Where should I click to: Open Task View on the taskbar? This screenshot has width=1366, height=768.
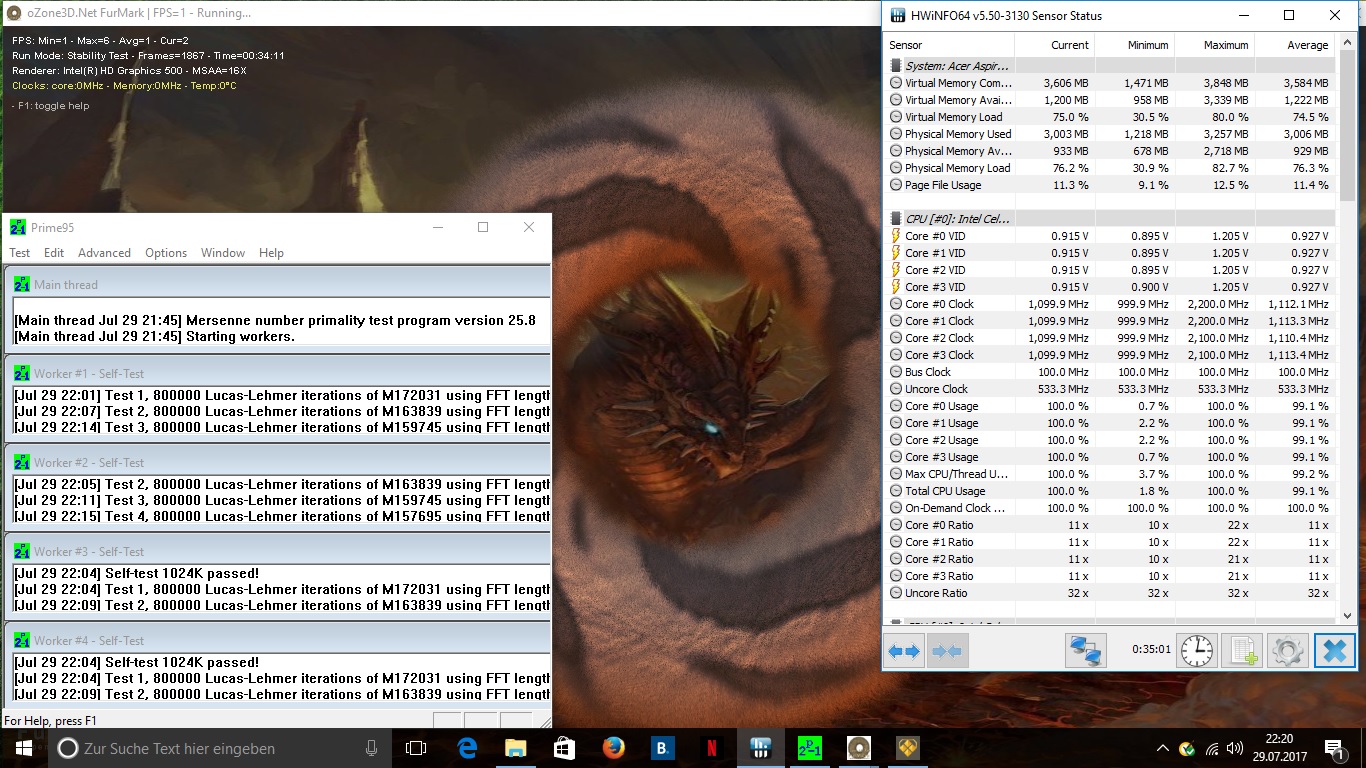click(x=416, y=748)
